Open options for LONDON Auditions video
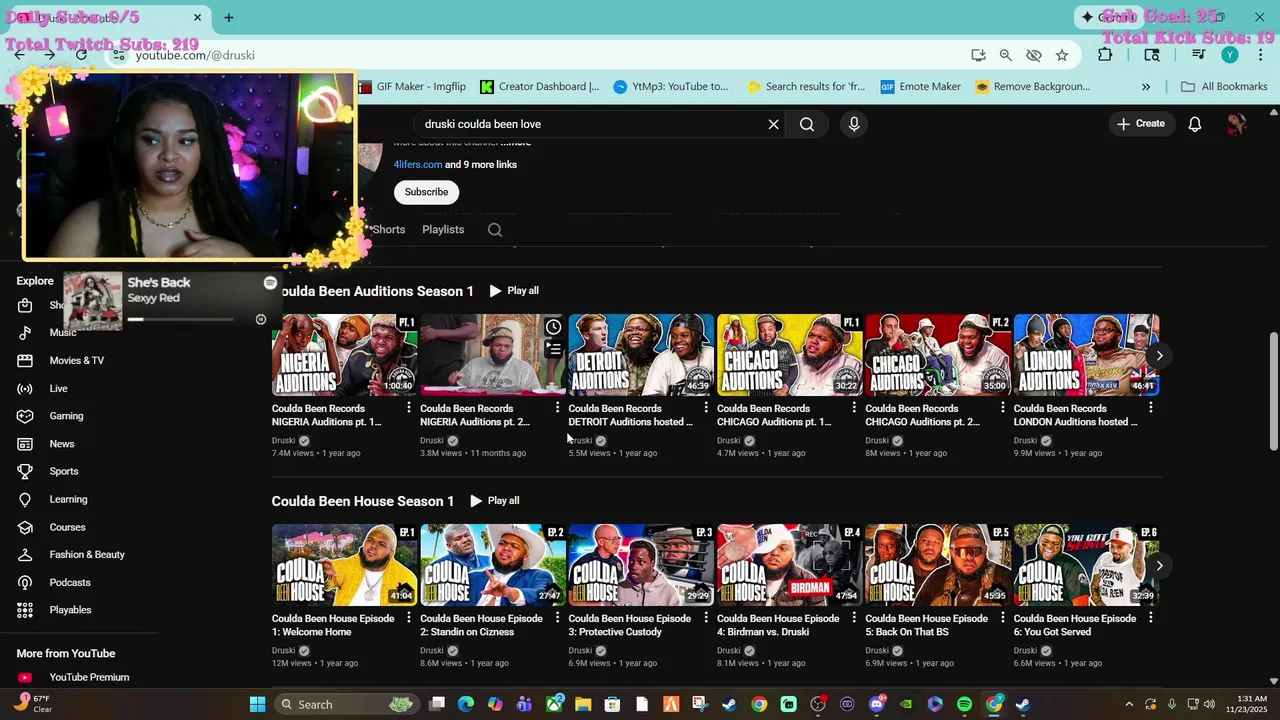The image size is (1280, 720). [1151, 408]
